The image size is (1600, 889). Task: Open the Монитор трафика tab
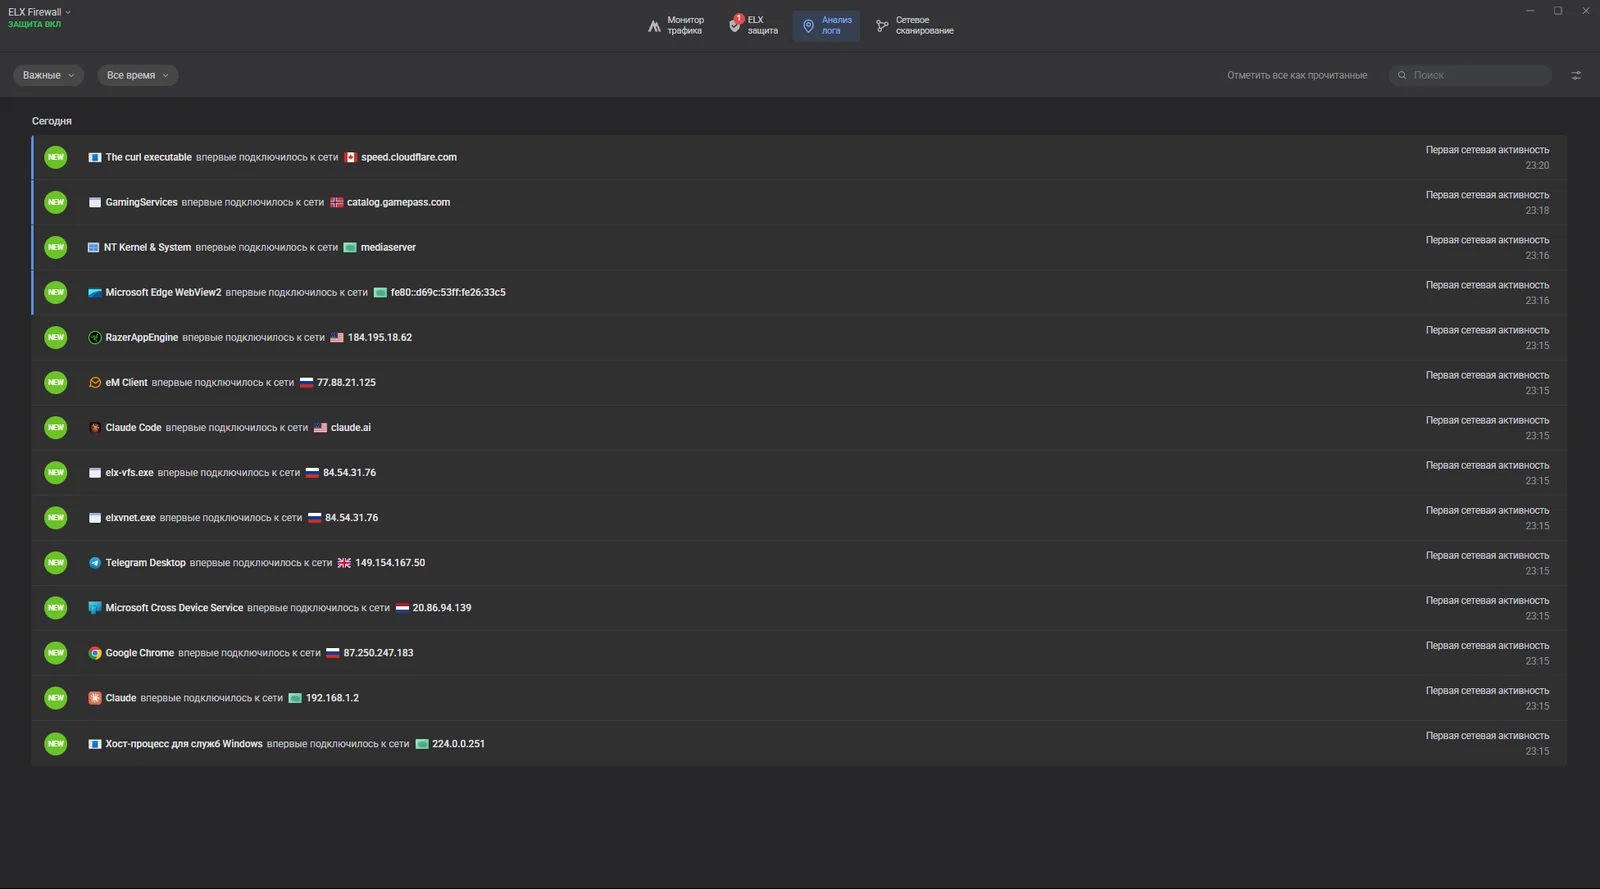pyautogui.click(x=676, y=25)
